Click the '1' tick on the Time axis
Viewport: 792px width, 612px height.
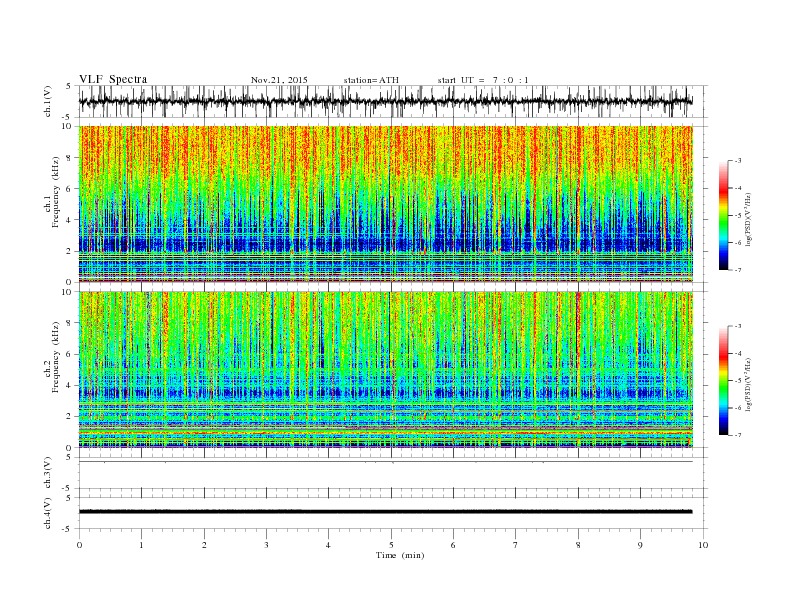click(141, 545)
